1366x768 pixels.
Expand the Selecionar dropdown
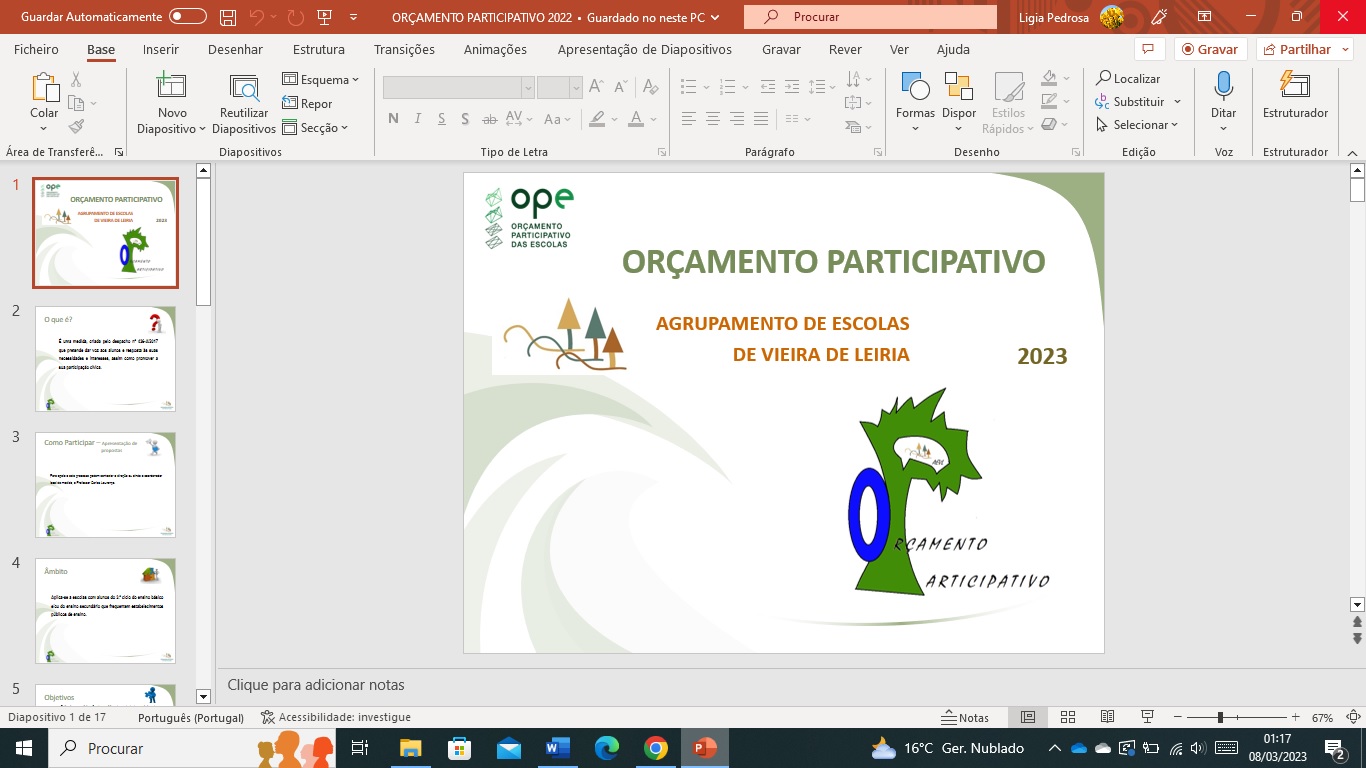(x=1139, y=125)
